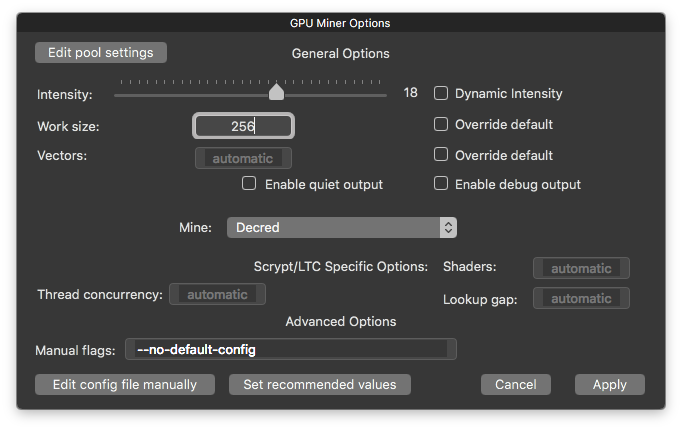The image size is (682, 430).
Task: Toggle Override default for Vectors
Action: [x=441, y=155]
